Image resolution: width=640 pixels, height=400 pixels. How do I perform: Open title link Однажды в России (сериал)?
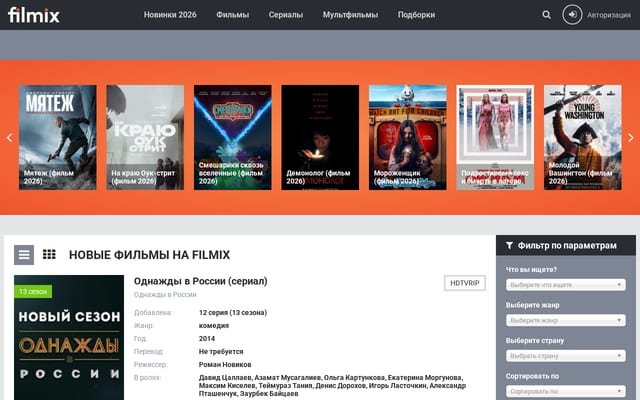(200, 281)
